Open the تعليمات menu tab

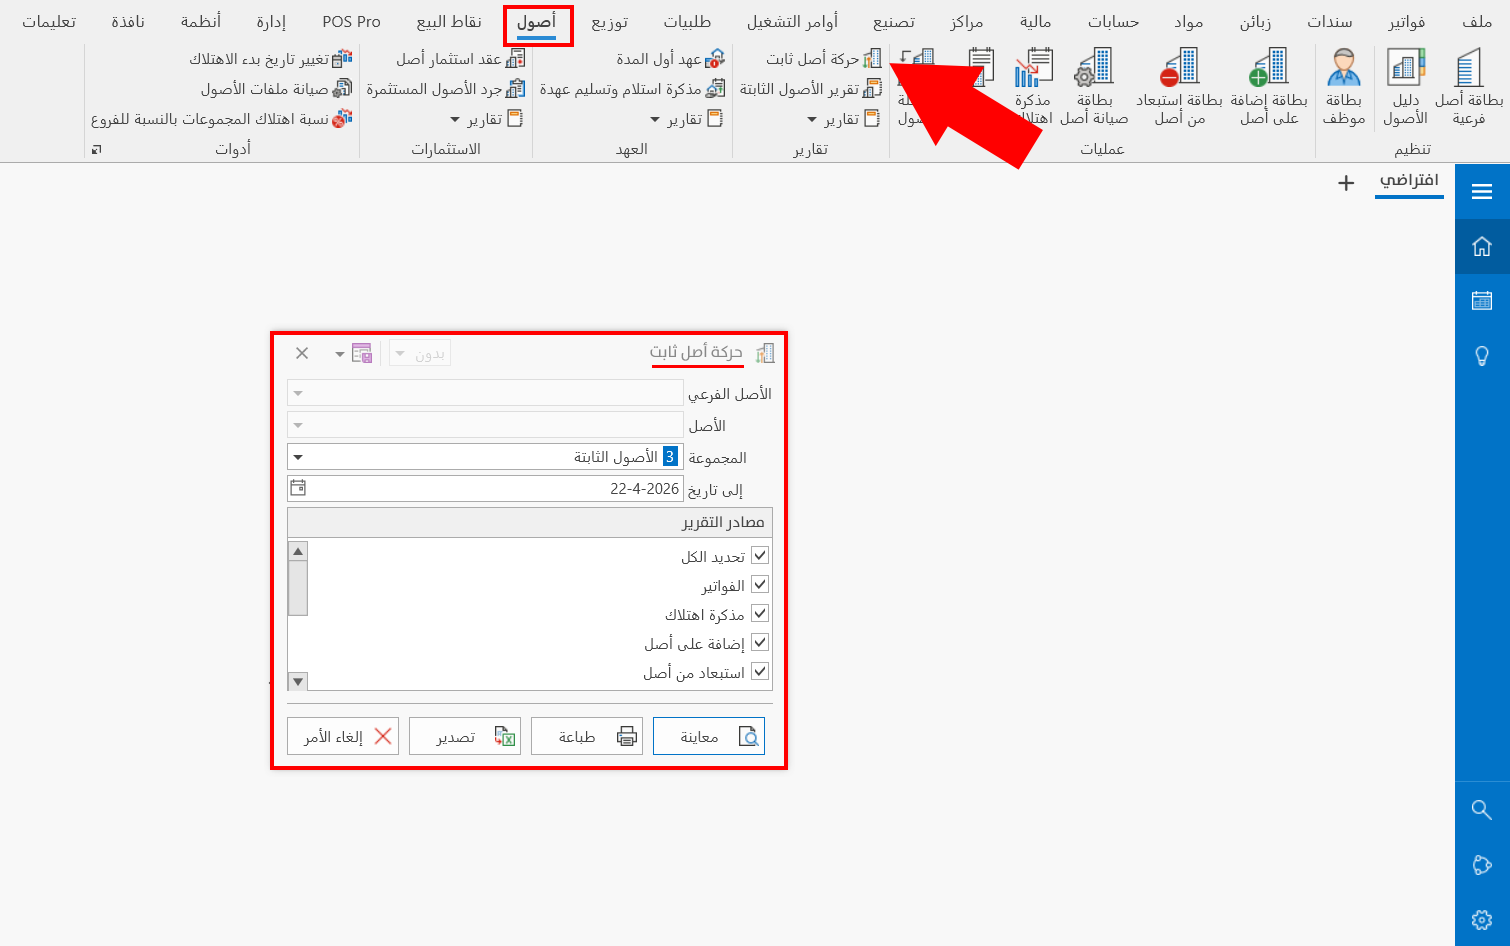pos(49,21)
